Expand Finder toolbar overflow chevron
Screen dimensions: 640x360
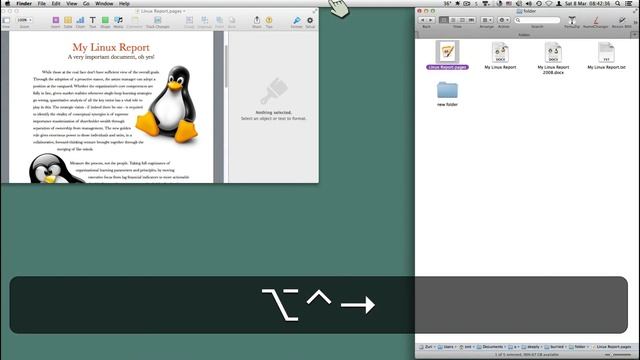[636, 22]
